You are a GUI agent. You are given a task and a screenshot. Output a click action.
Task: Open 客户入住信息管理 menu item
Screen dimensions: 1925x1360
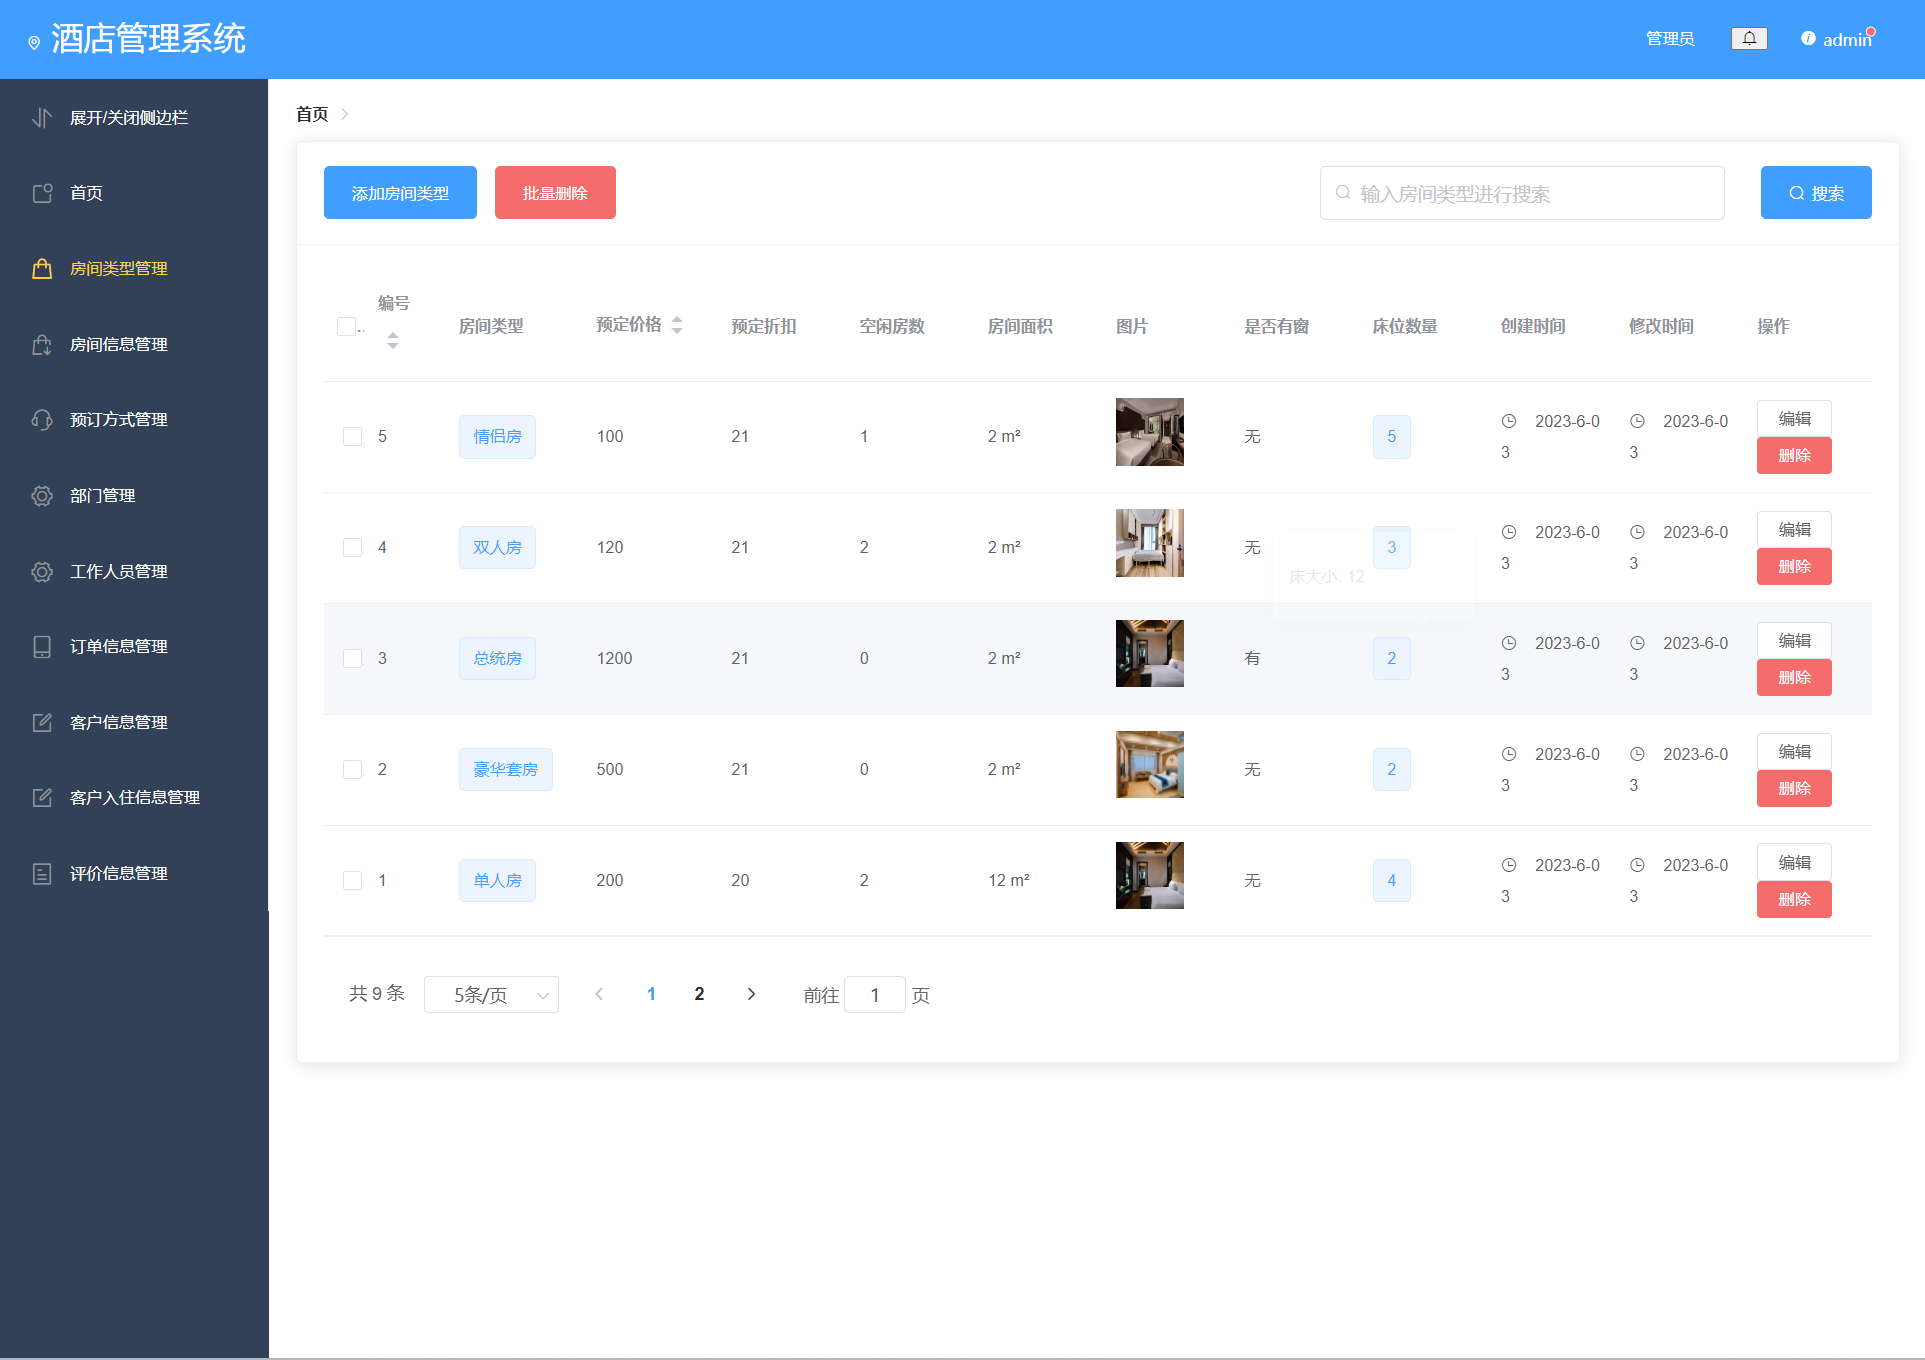134,798
